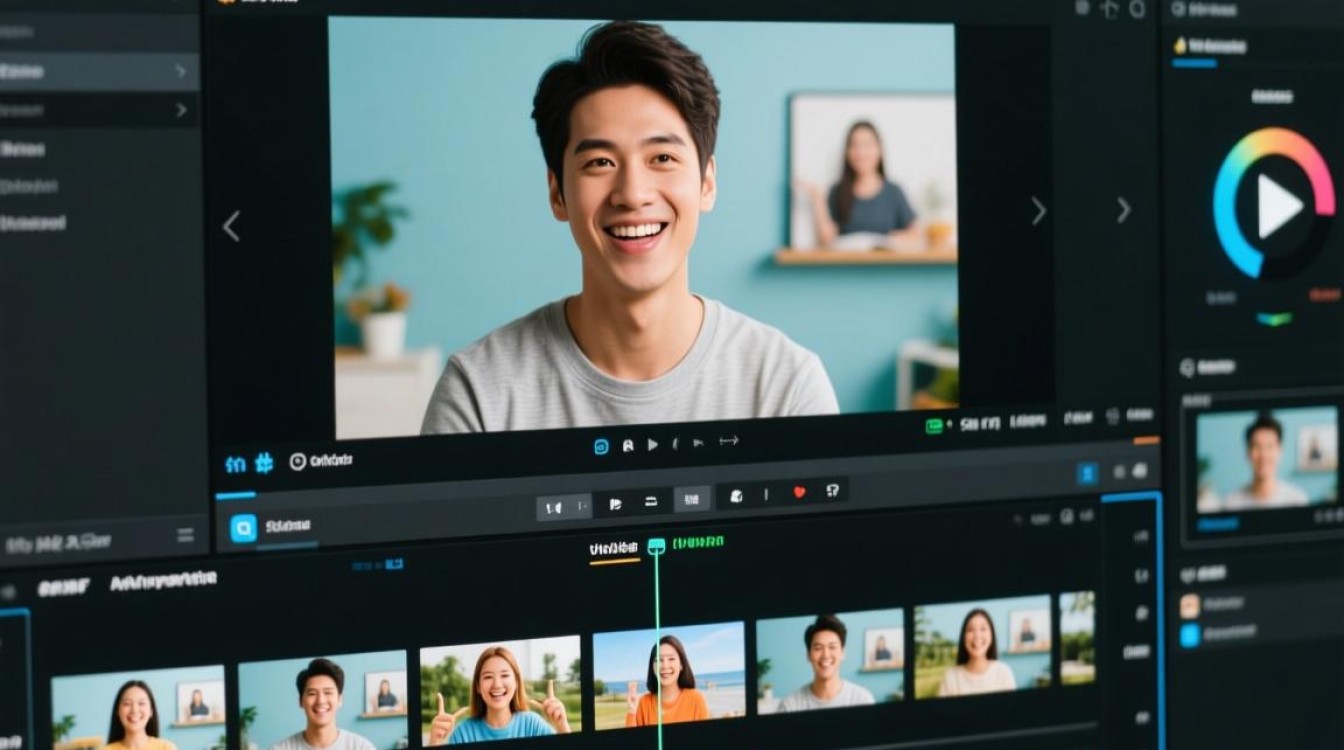
Task: Click the small play triangle under the preview
Action: coord(653,444)
